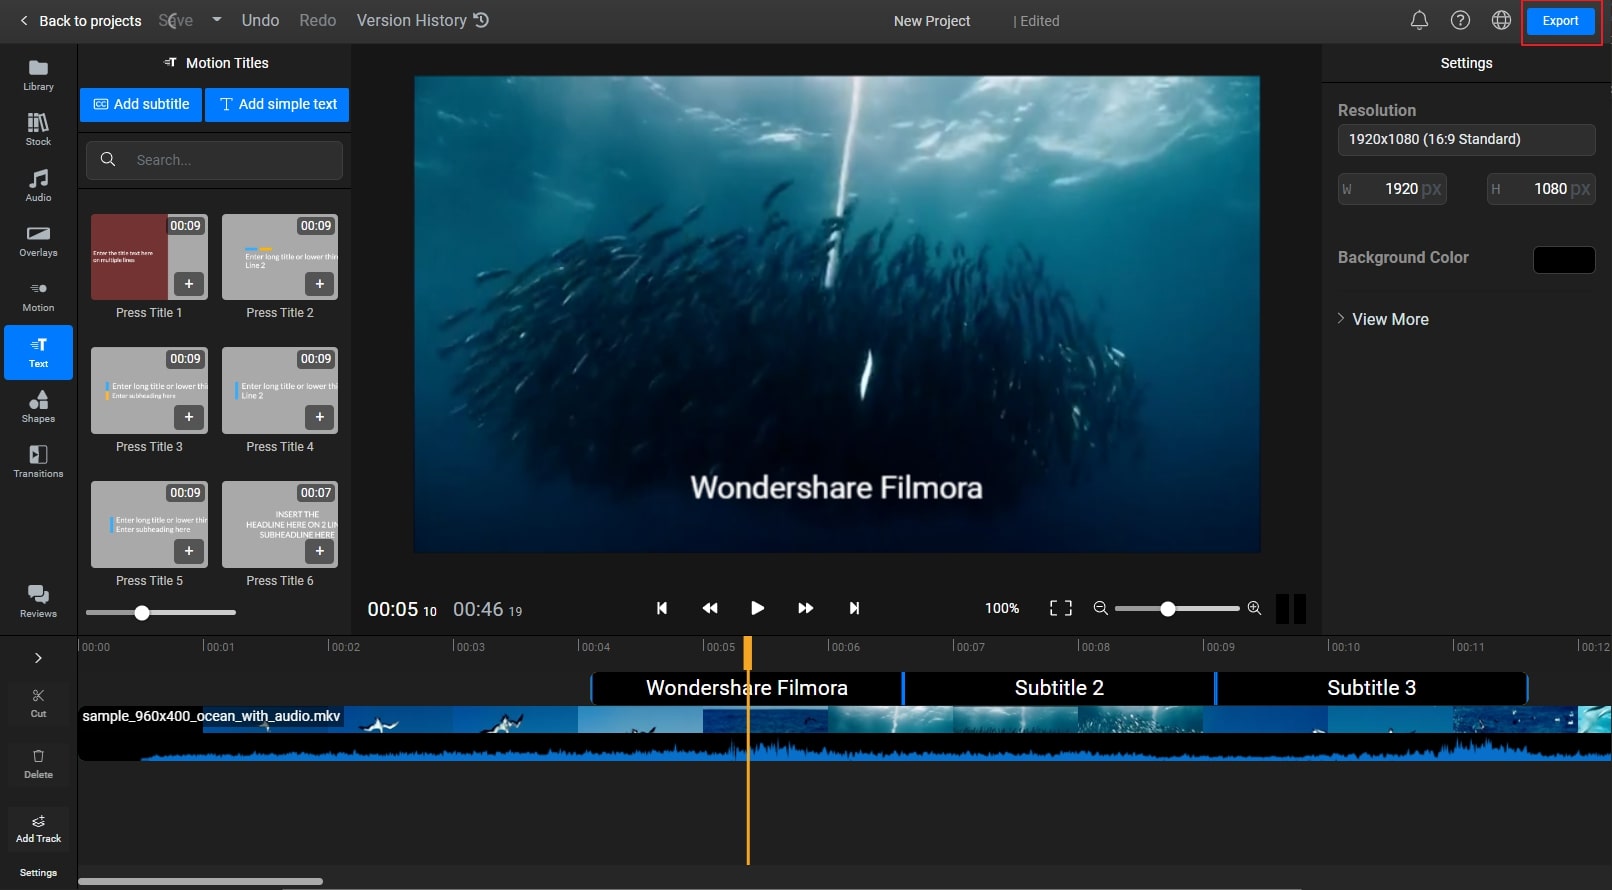Click the Delete trash icon
The height and width of the screenshot is (890, 1612).
(x=38, y=764)
